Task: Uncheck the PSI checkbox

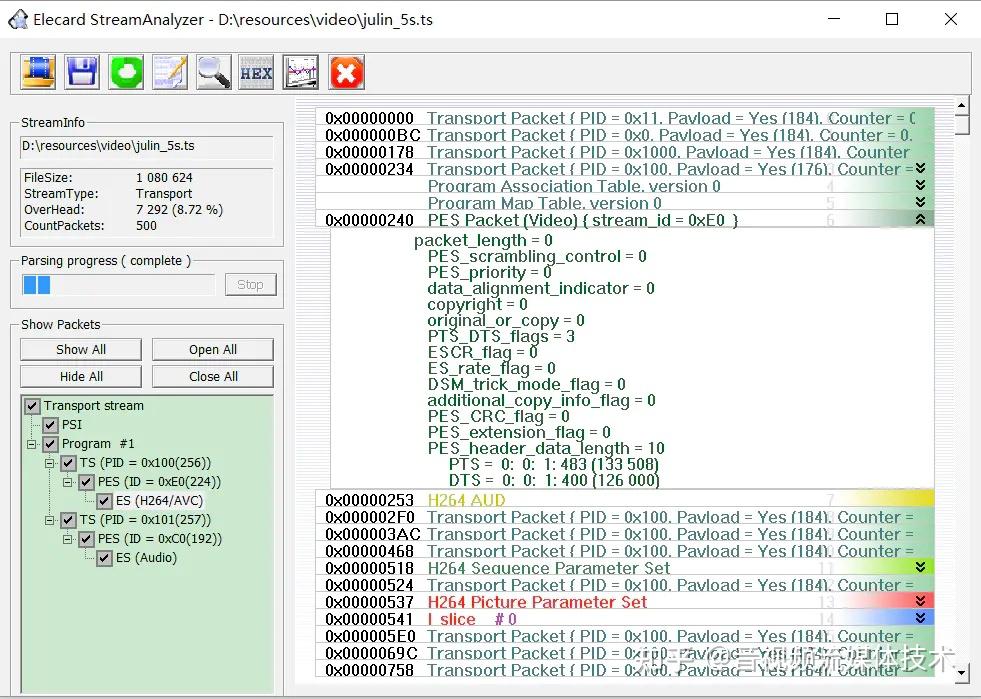Action: coord(51,425)
